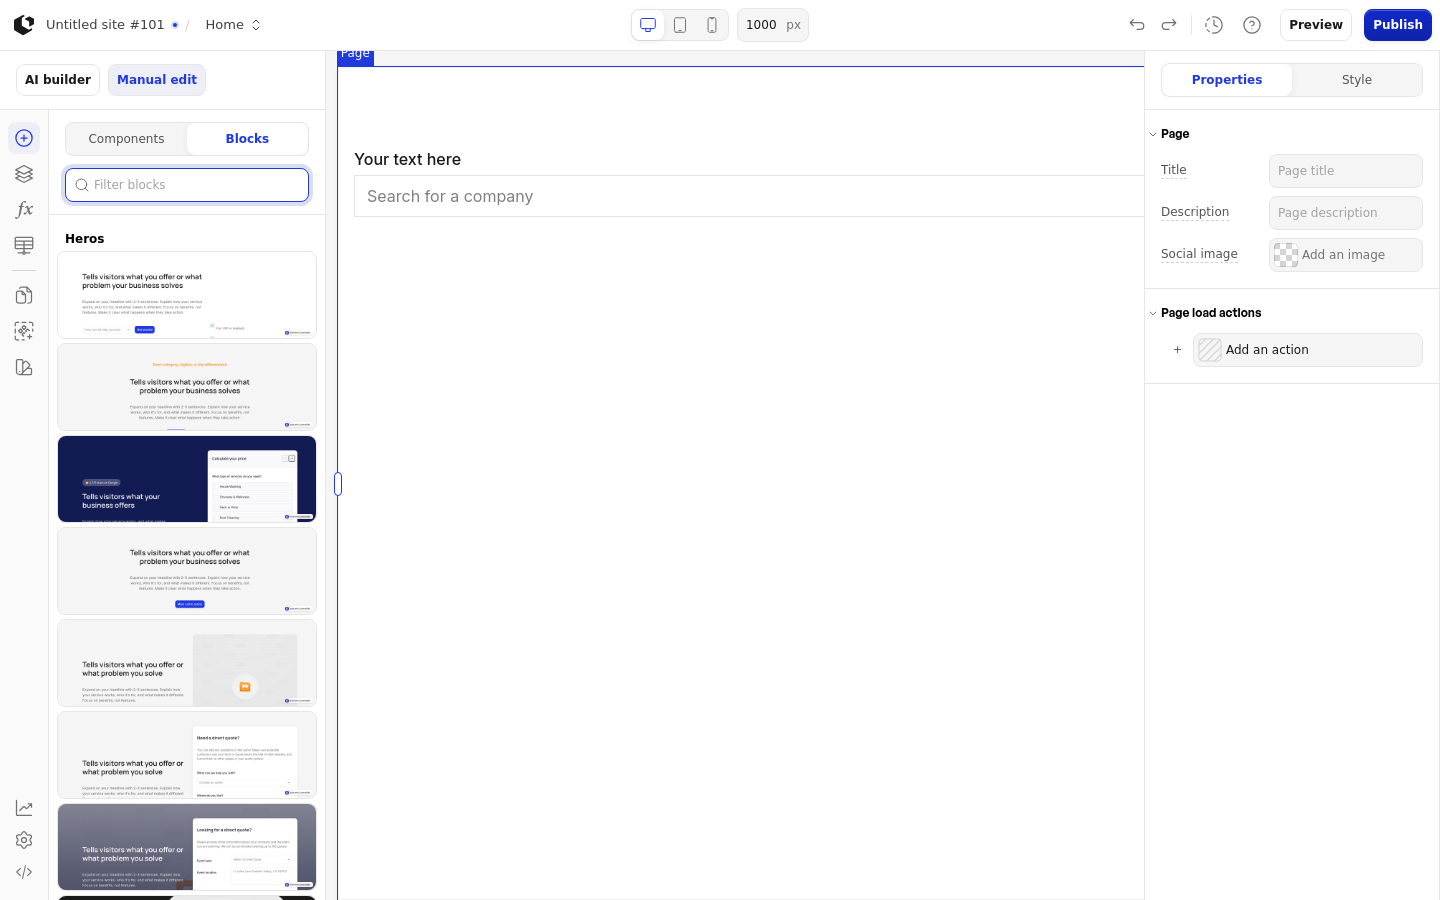The image size is (1440, 900).
Task: Open version history clock icon
Action: click(x=1214, y=25)
